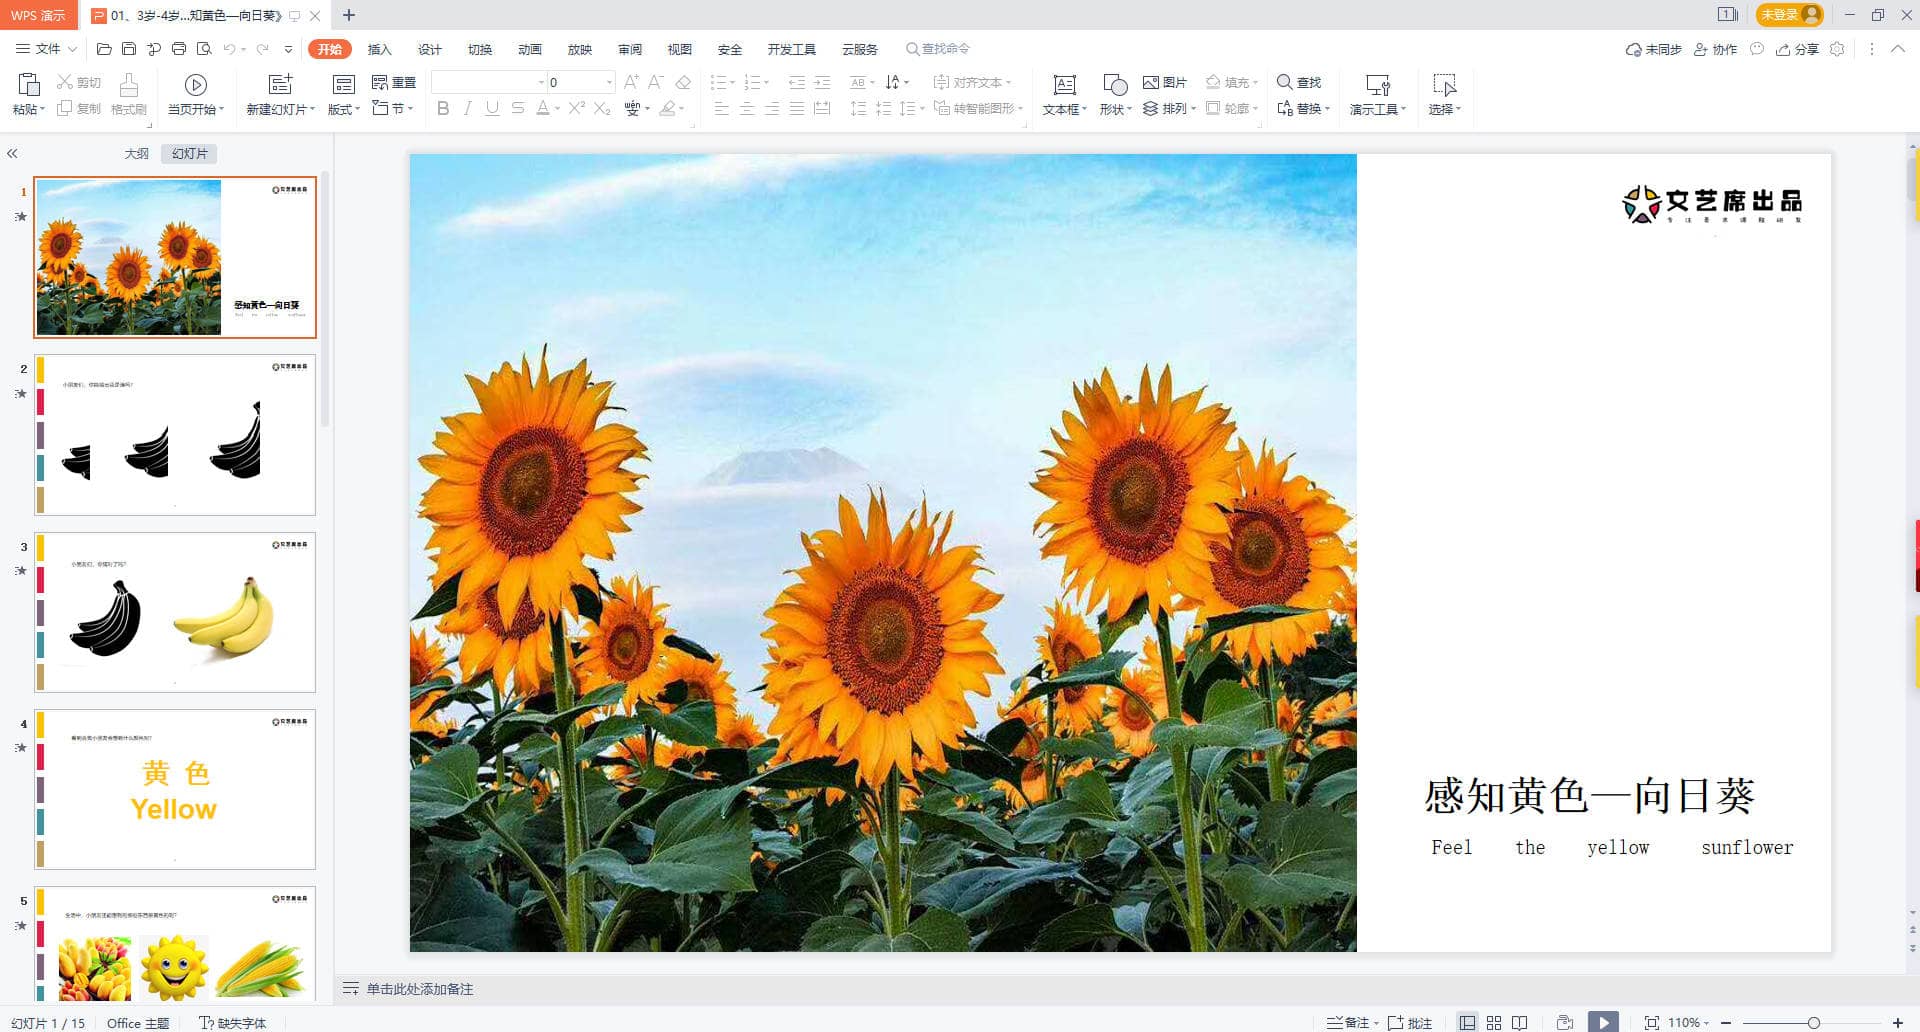Expand the 文件 menu arrow

[x=72, y=49]
